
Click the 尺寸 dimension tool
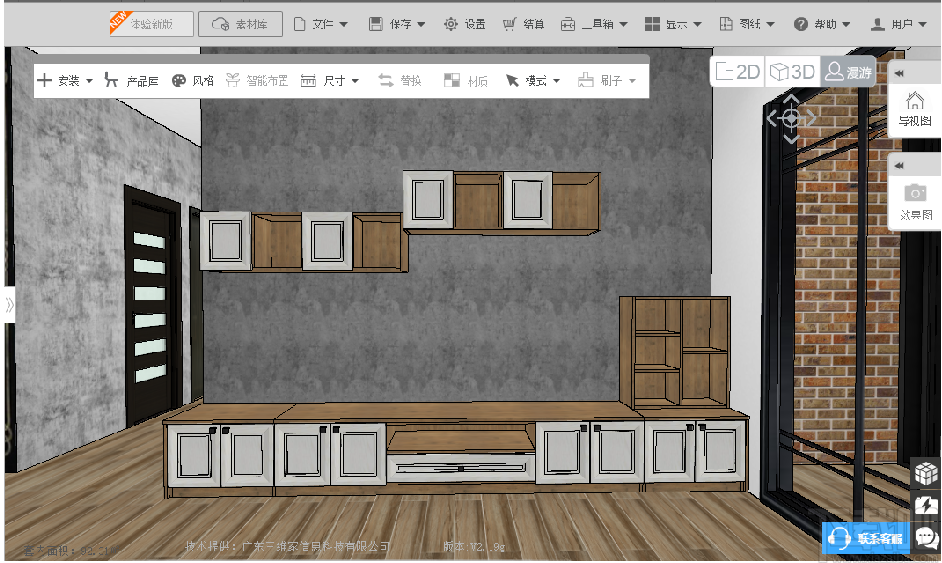[x=329, y=81]
